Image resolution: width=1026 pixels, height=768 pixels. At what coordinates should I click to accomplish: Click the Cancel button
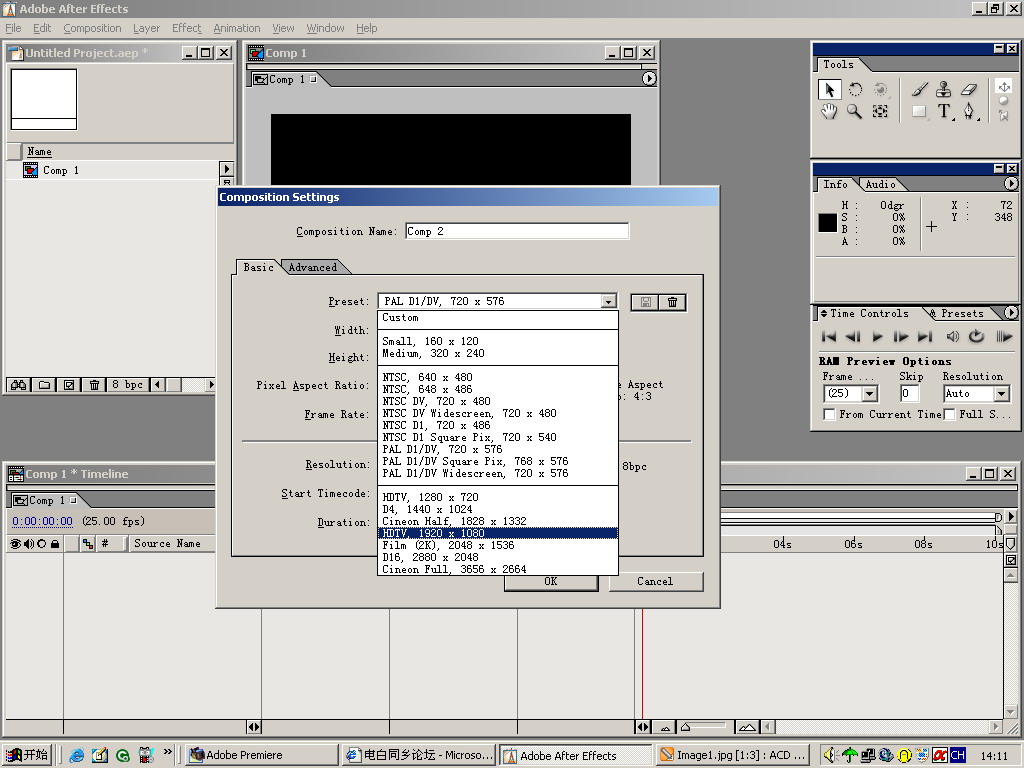655,581
